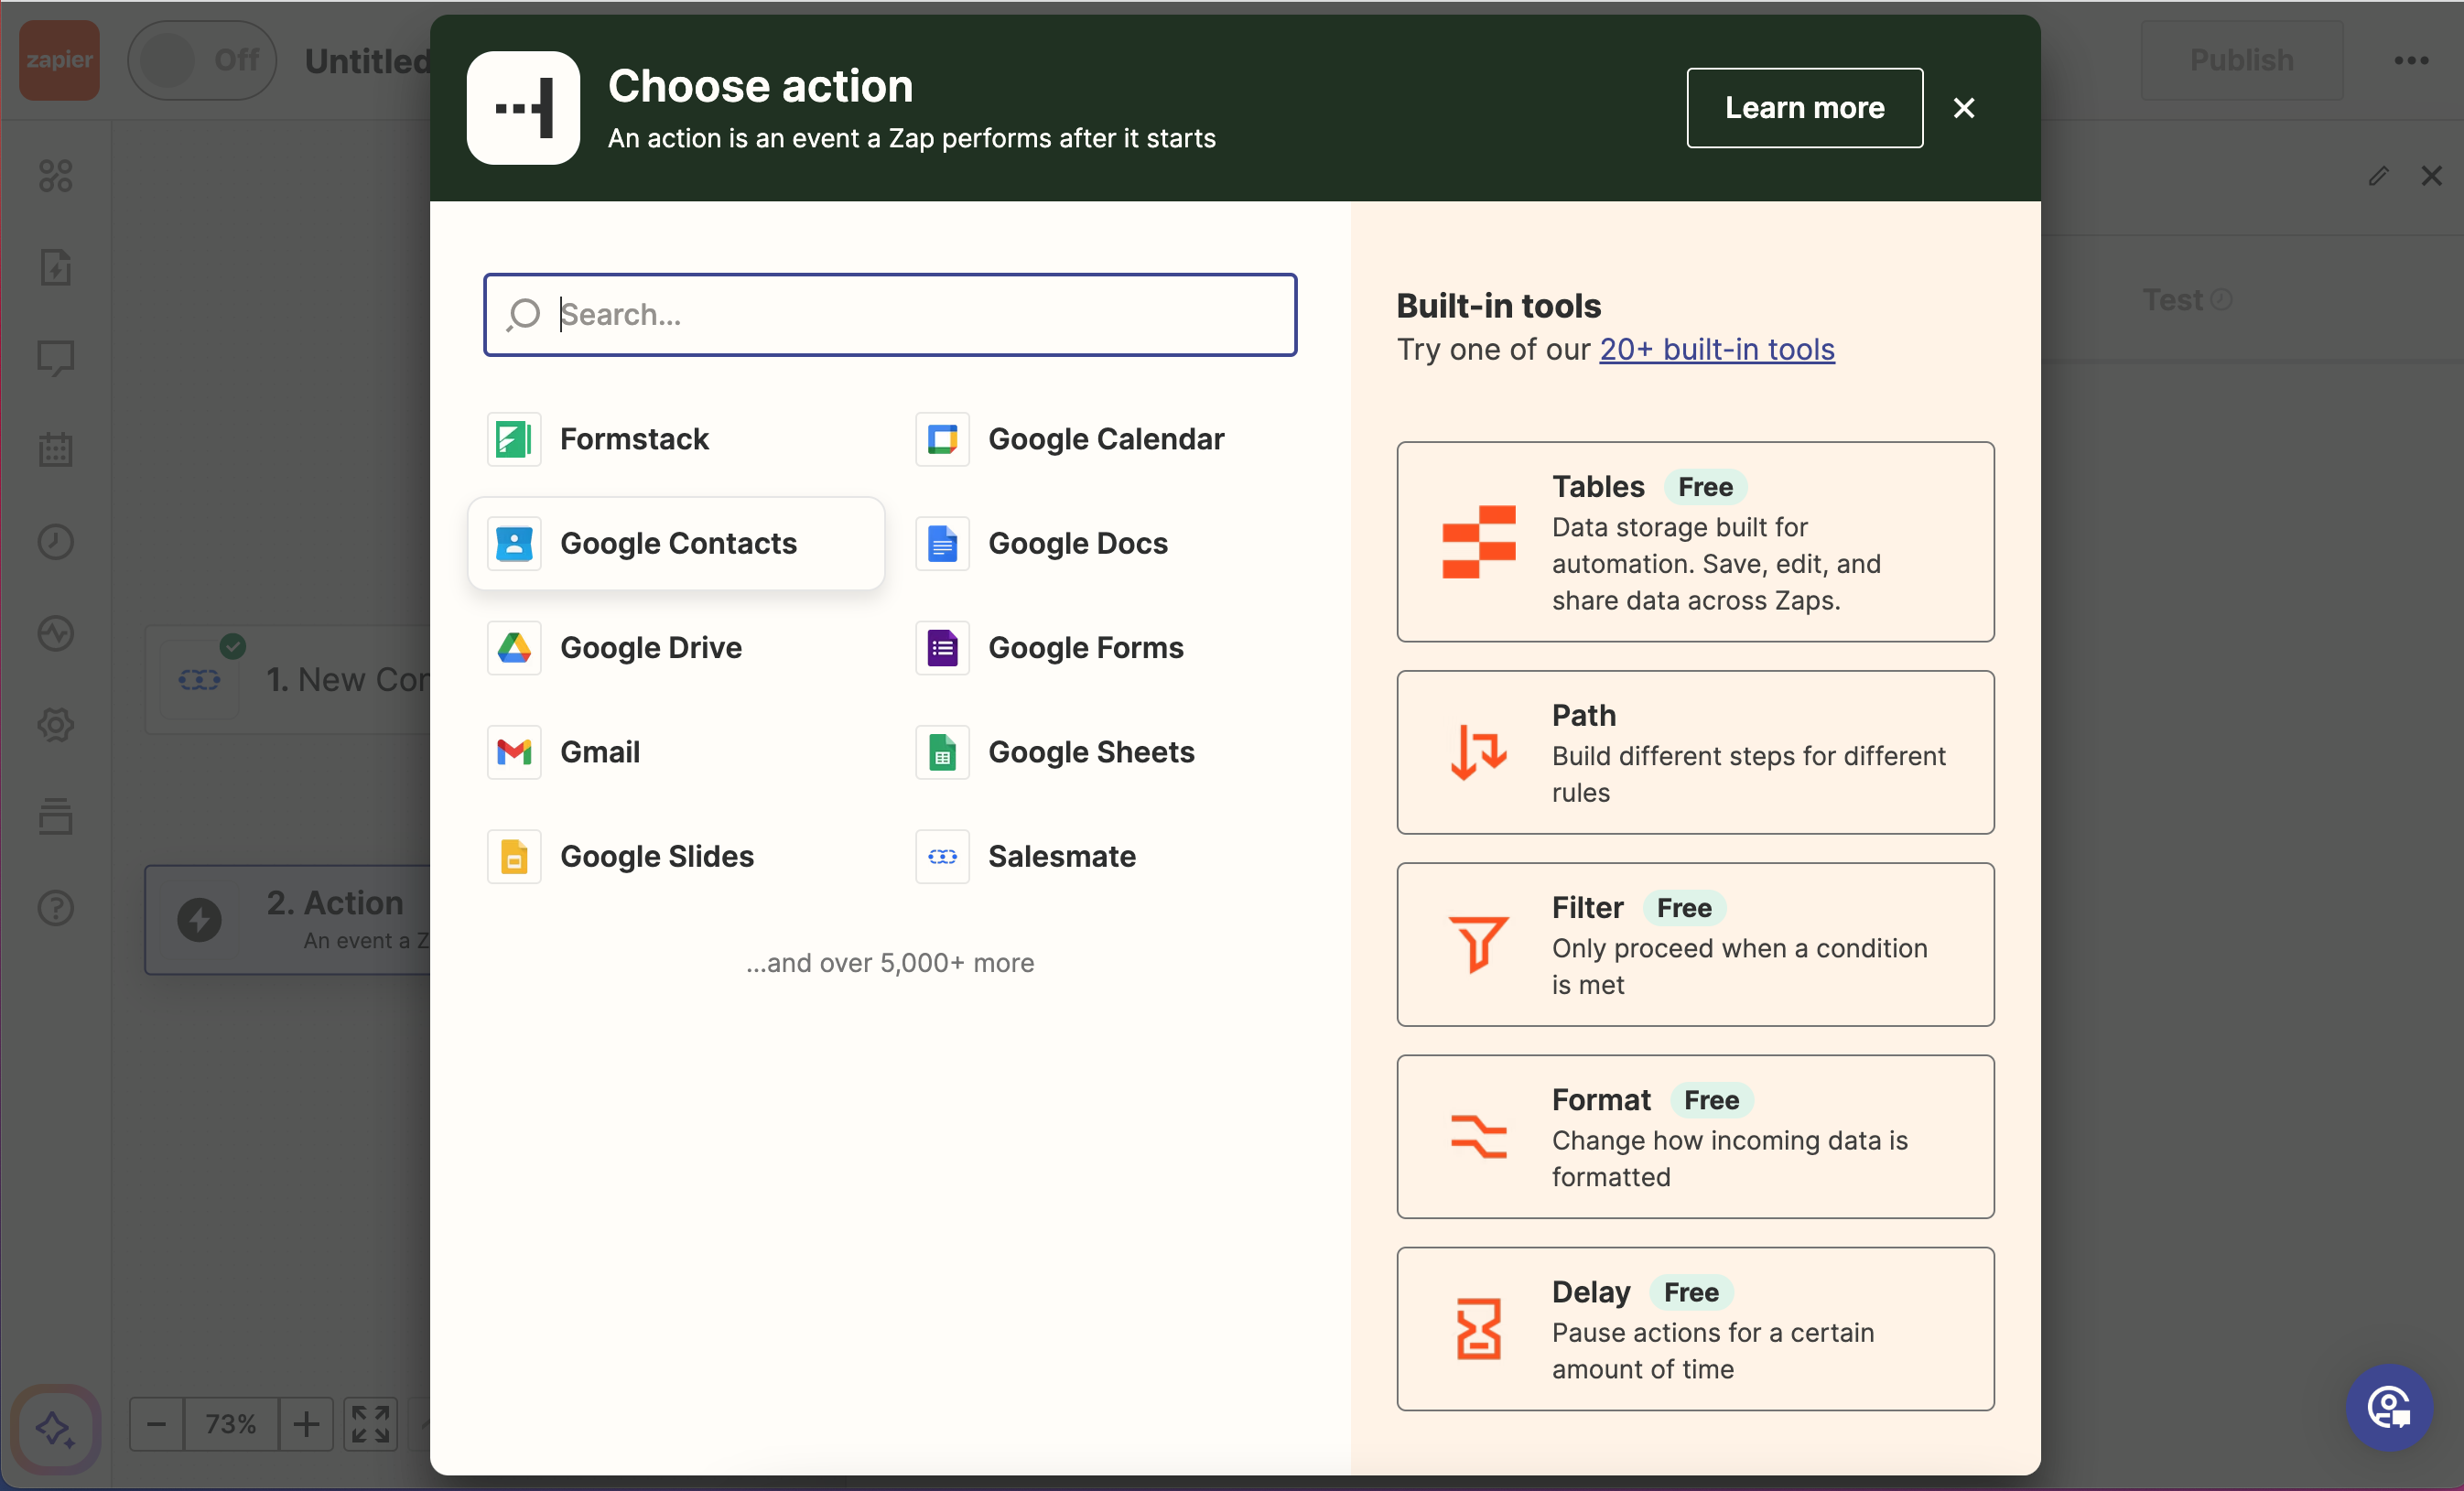This screenshot has height=1491, width=2464.
Task: Click the 73% zoom level value
Action: [x=231, y=1424]
